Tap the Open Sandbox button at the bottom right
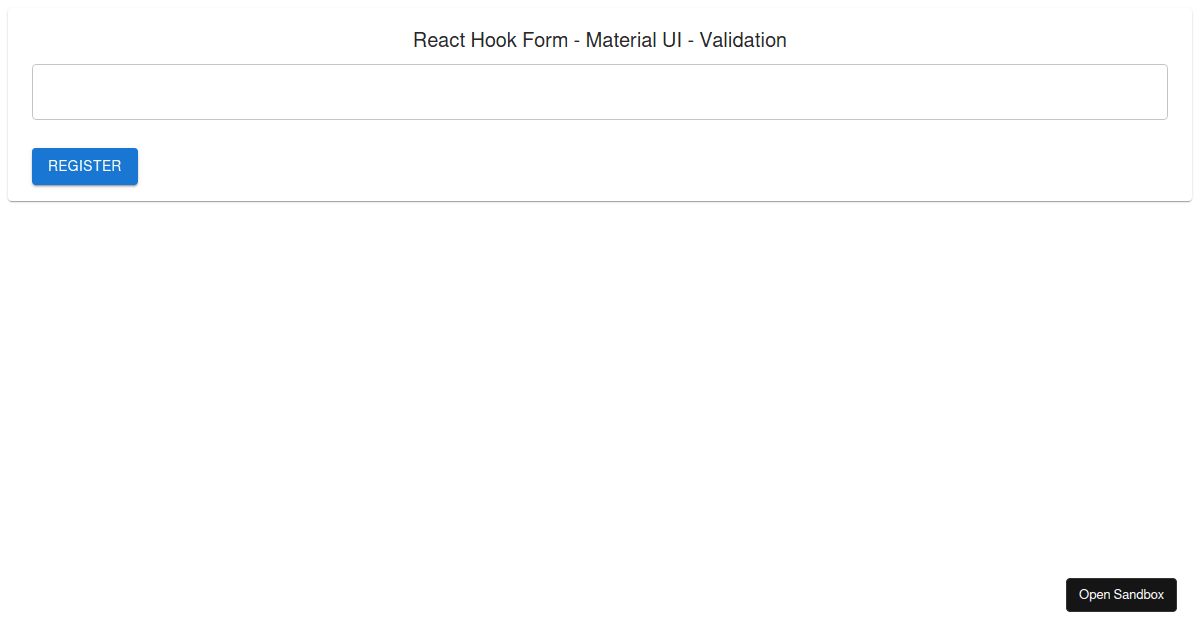The height and width of the screenshot is (630, 1200). pos(1121,594)
